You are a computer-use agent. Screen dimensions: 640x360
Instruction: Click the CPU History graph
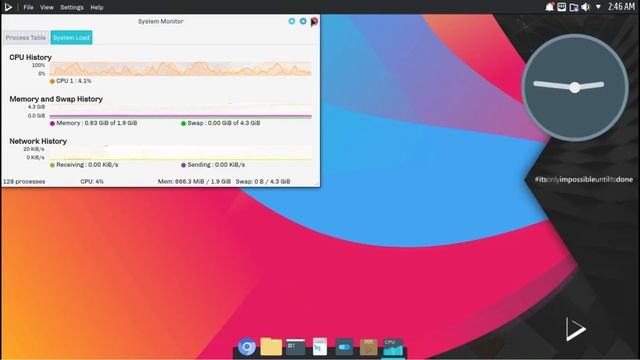point(181,69)
